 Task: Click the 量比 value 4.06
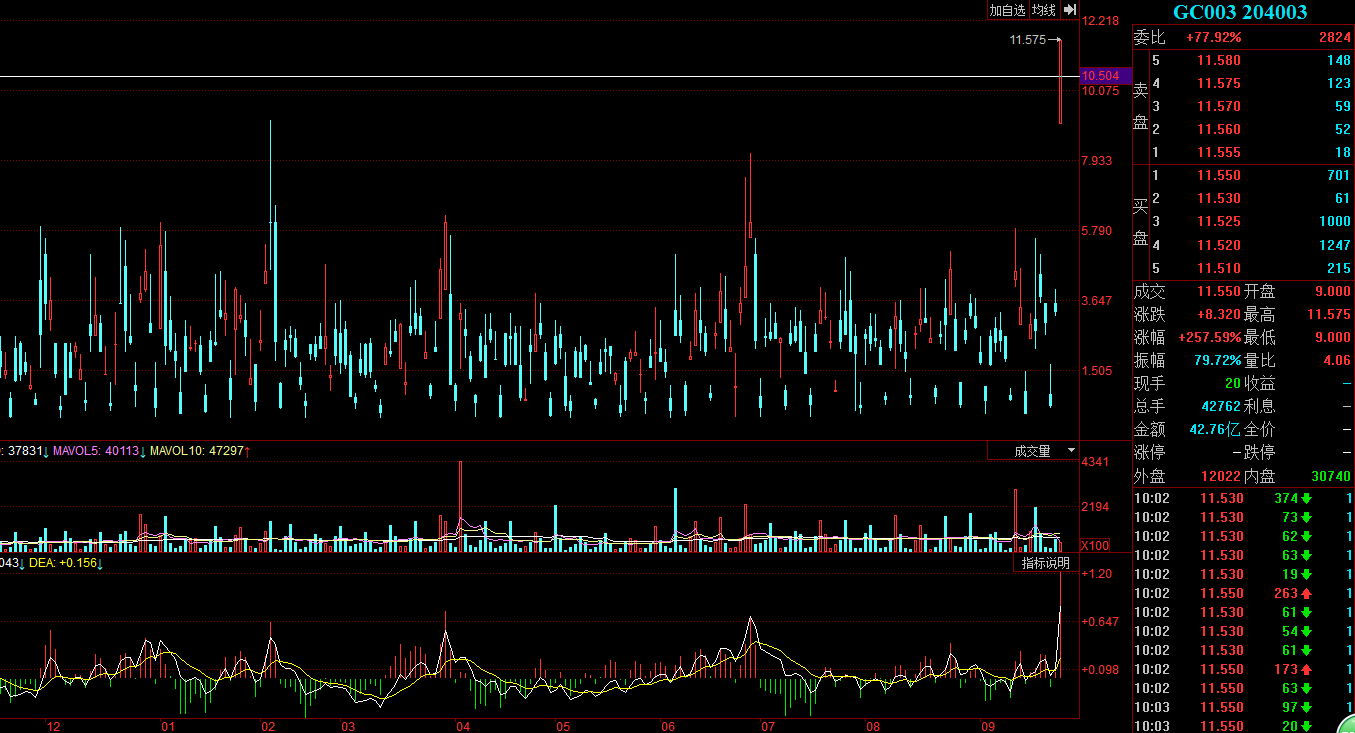click(1337, 360)
